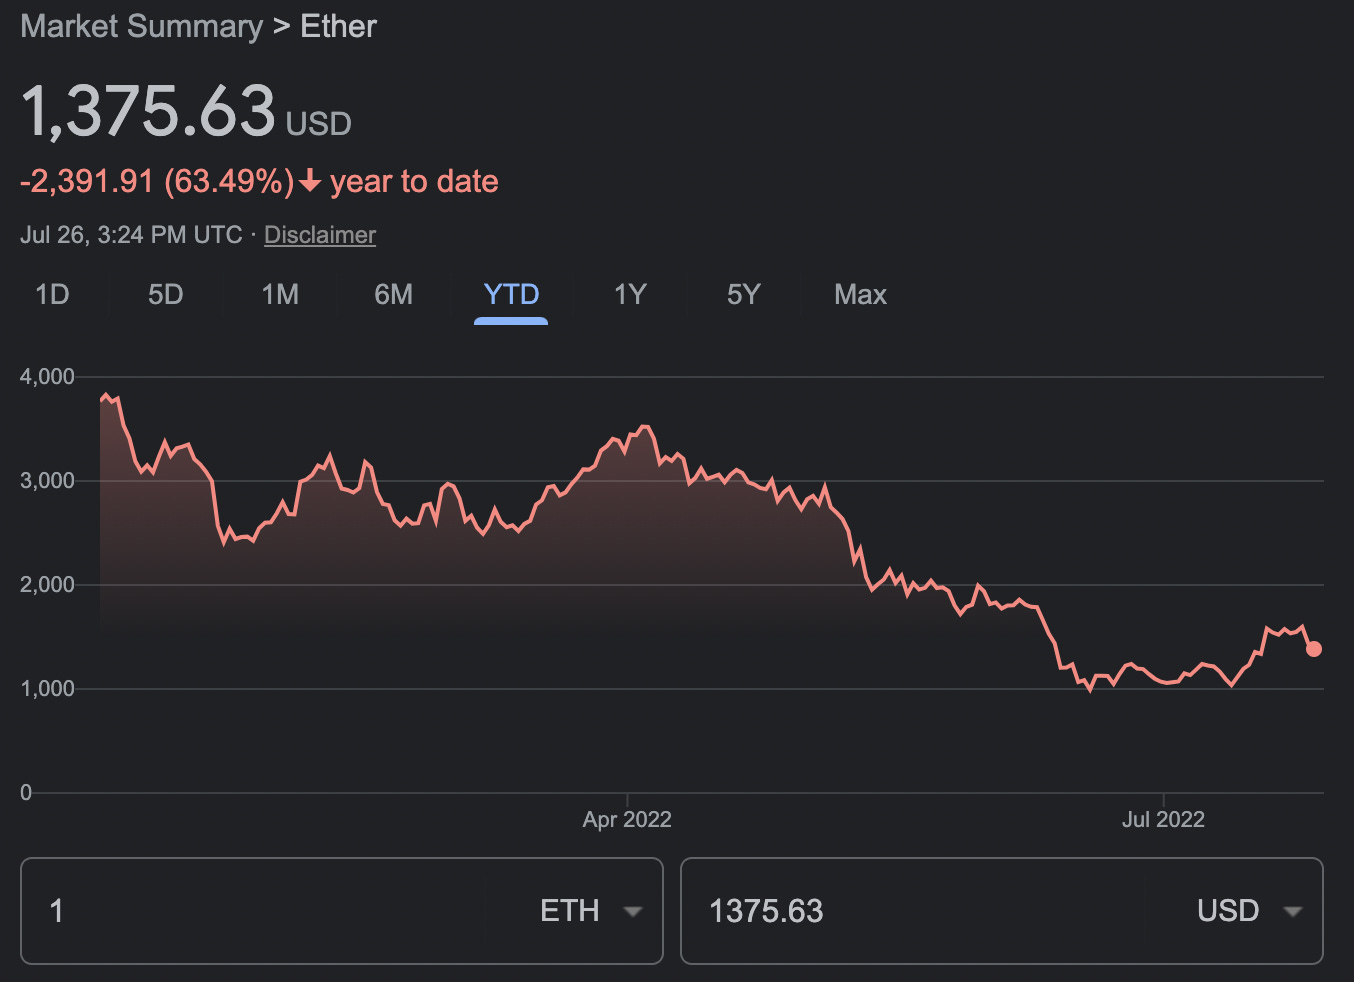Viewport: 1354px width, 982px height.
Task: Click the 4,000 y-axis label
Action: [x=47, y=377]
